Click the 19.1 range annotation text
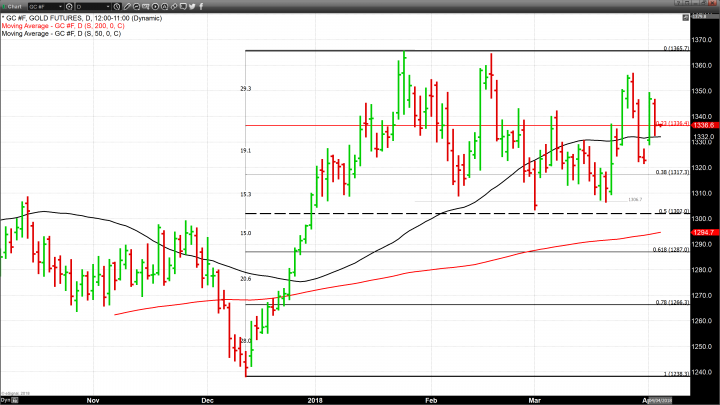 pyautogui.click(x=246, y=151)
